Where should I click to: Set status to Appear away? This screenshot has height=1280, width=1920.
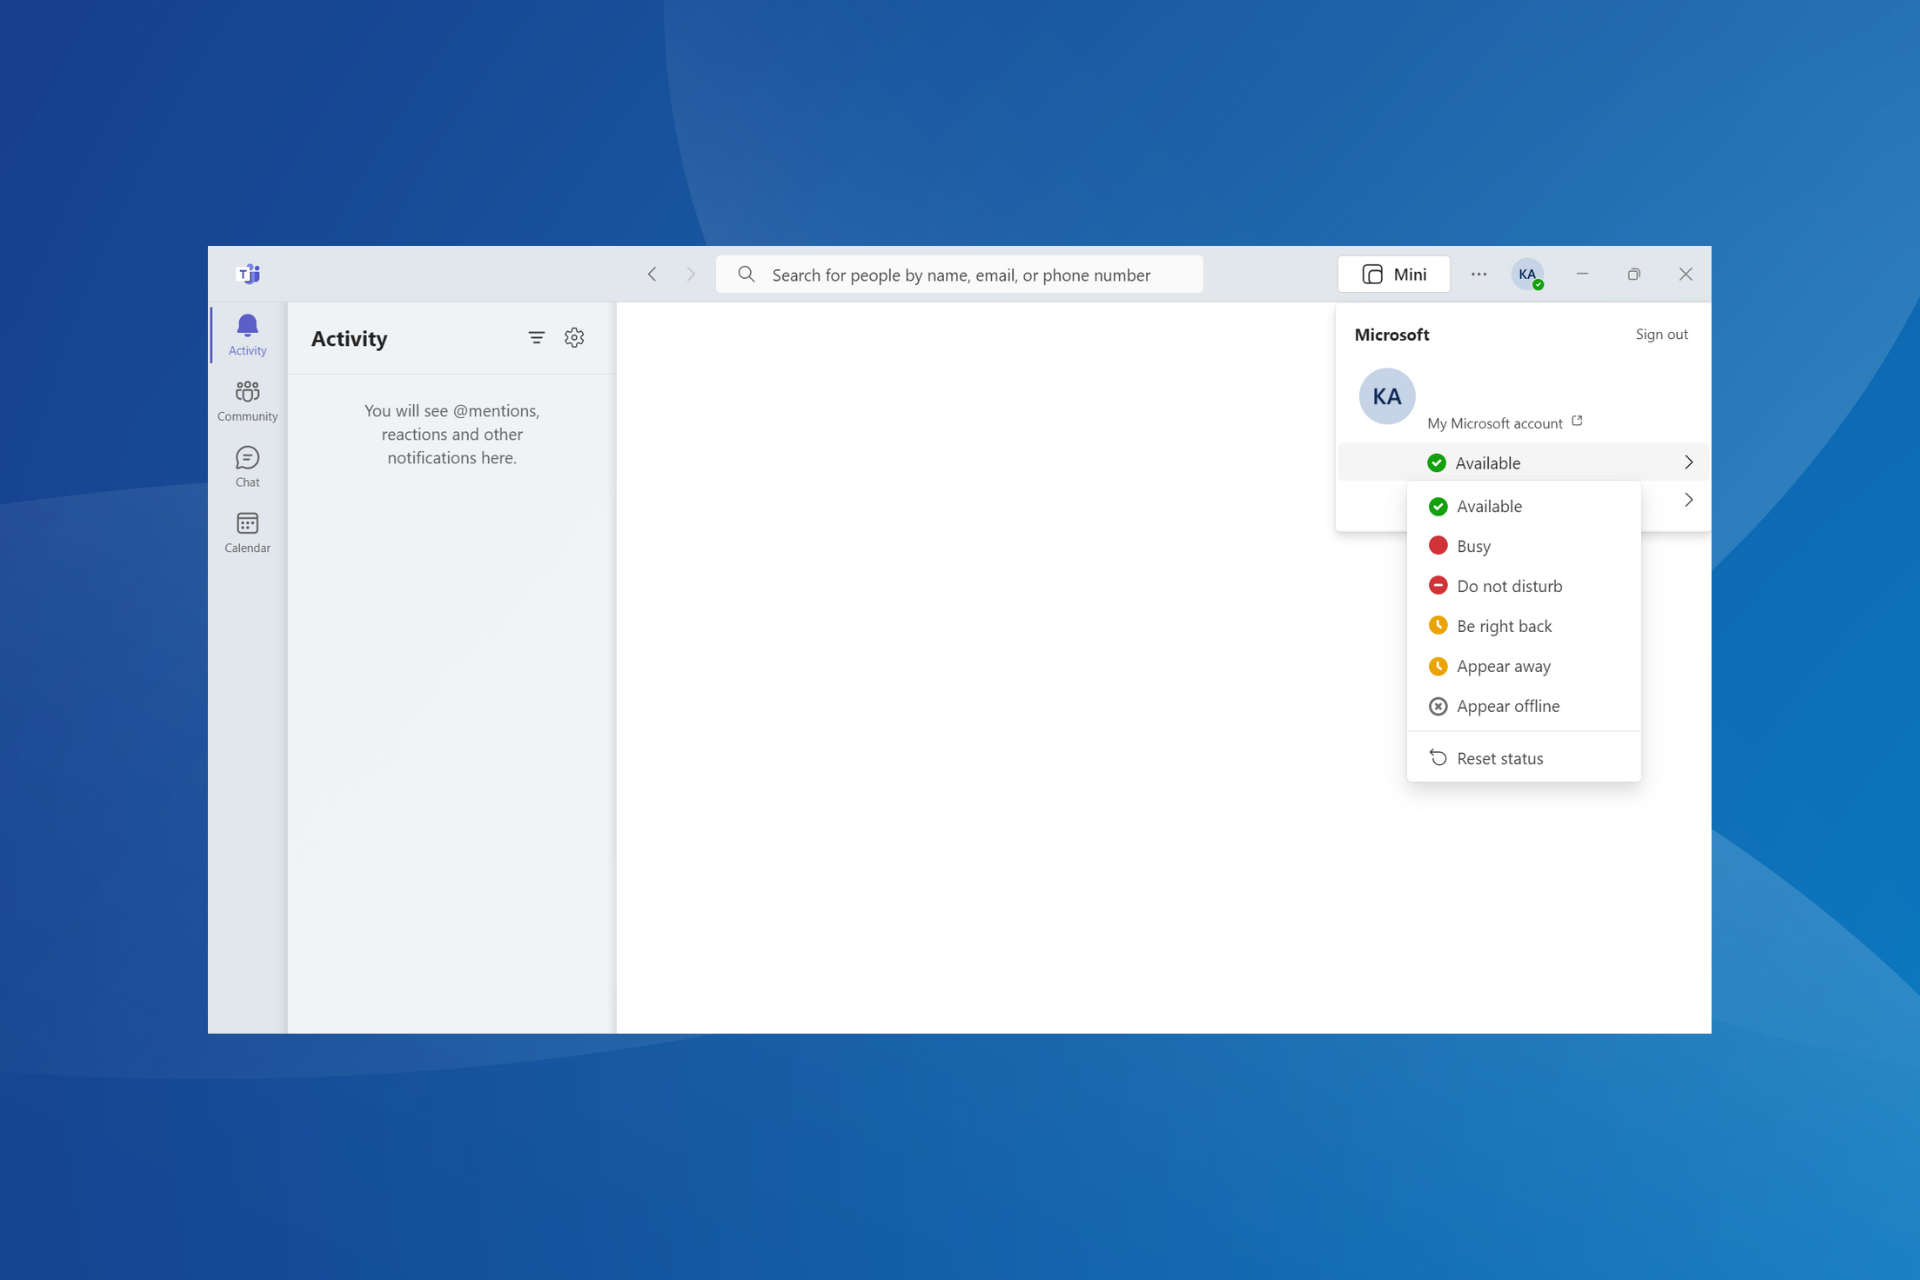[x=1523, y=666]
